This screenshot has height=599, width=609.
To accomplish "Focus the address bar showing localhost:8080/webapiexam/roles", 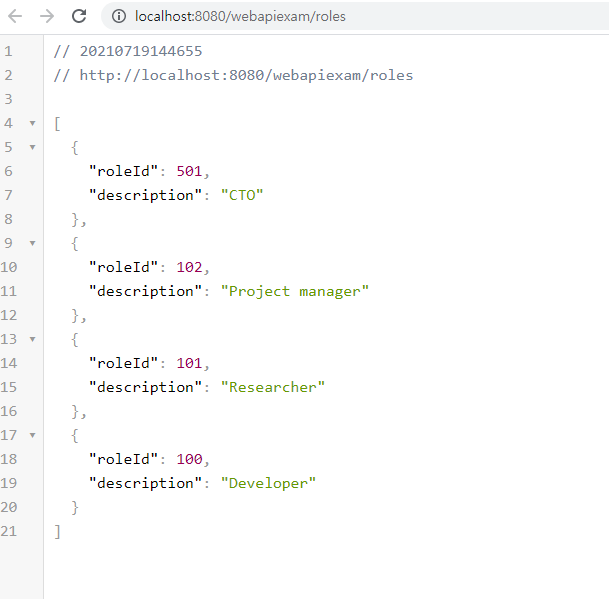I will (x=355, y=16).
